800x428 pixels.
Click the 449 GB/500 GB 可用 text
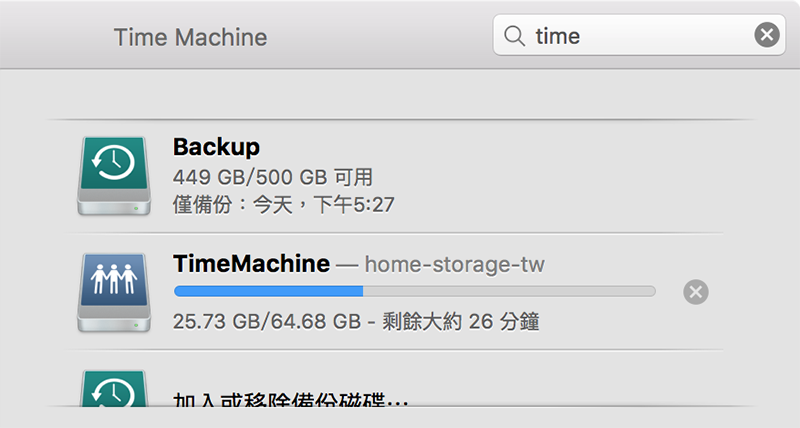[273, 178]
